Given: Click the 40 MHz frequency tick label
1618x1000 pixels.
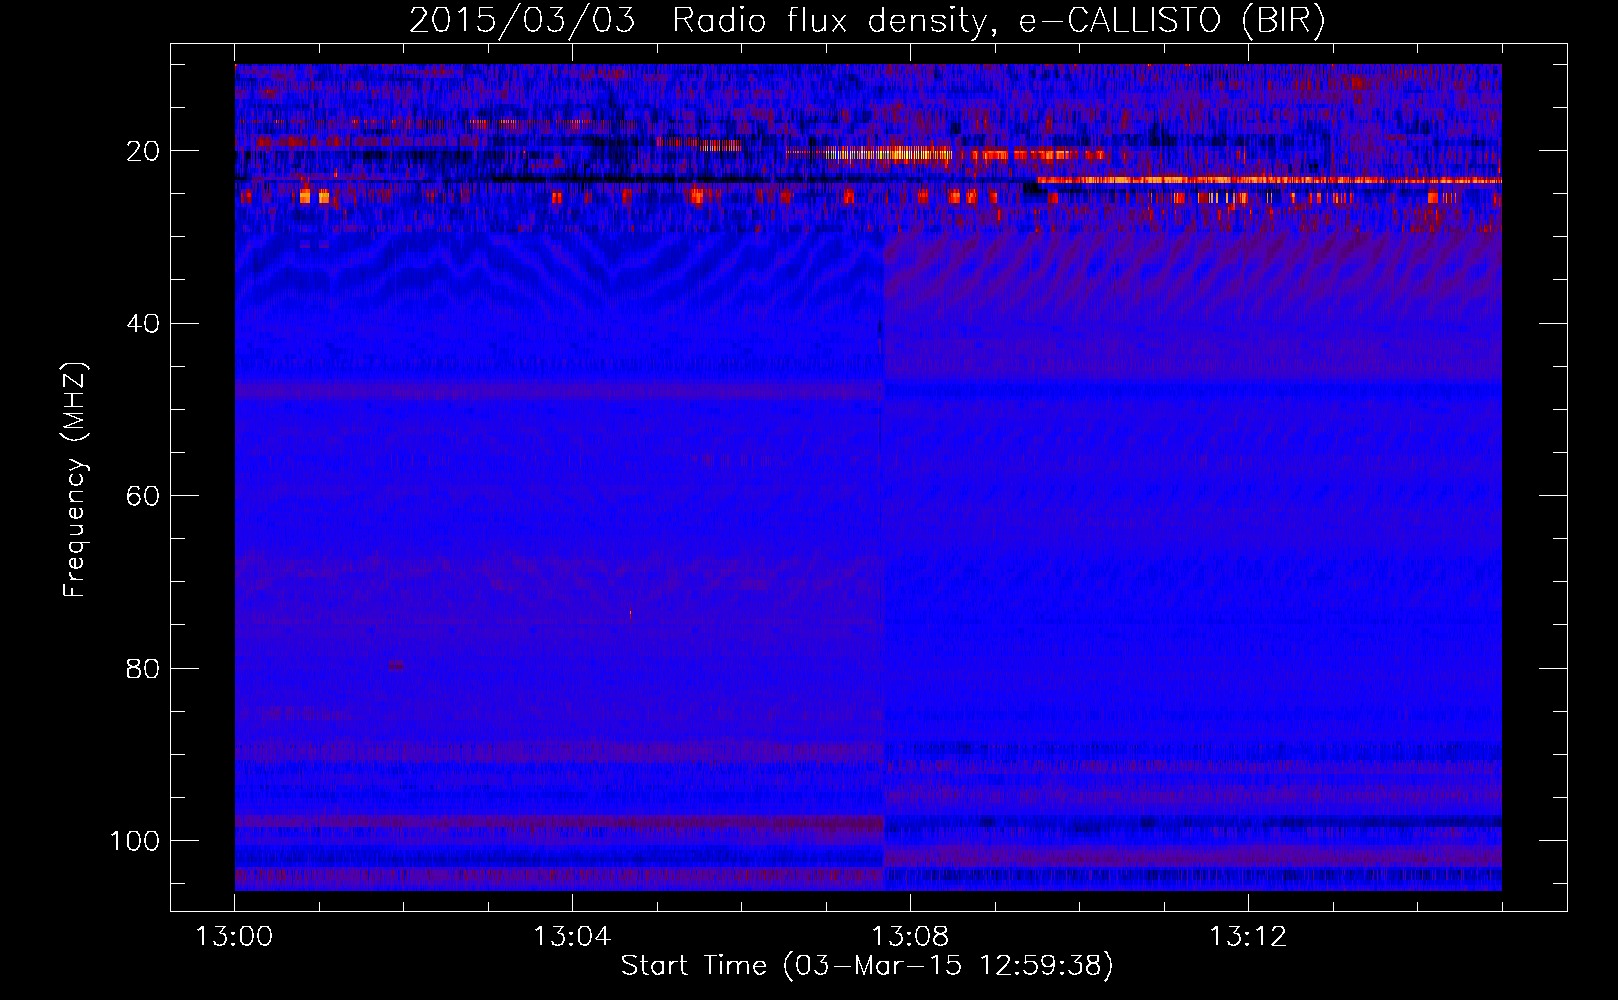Looking at the screenshot, I should 144,324.
